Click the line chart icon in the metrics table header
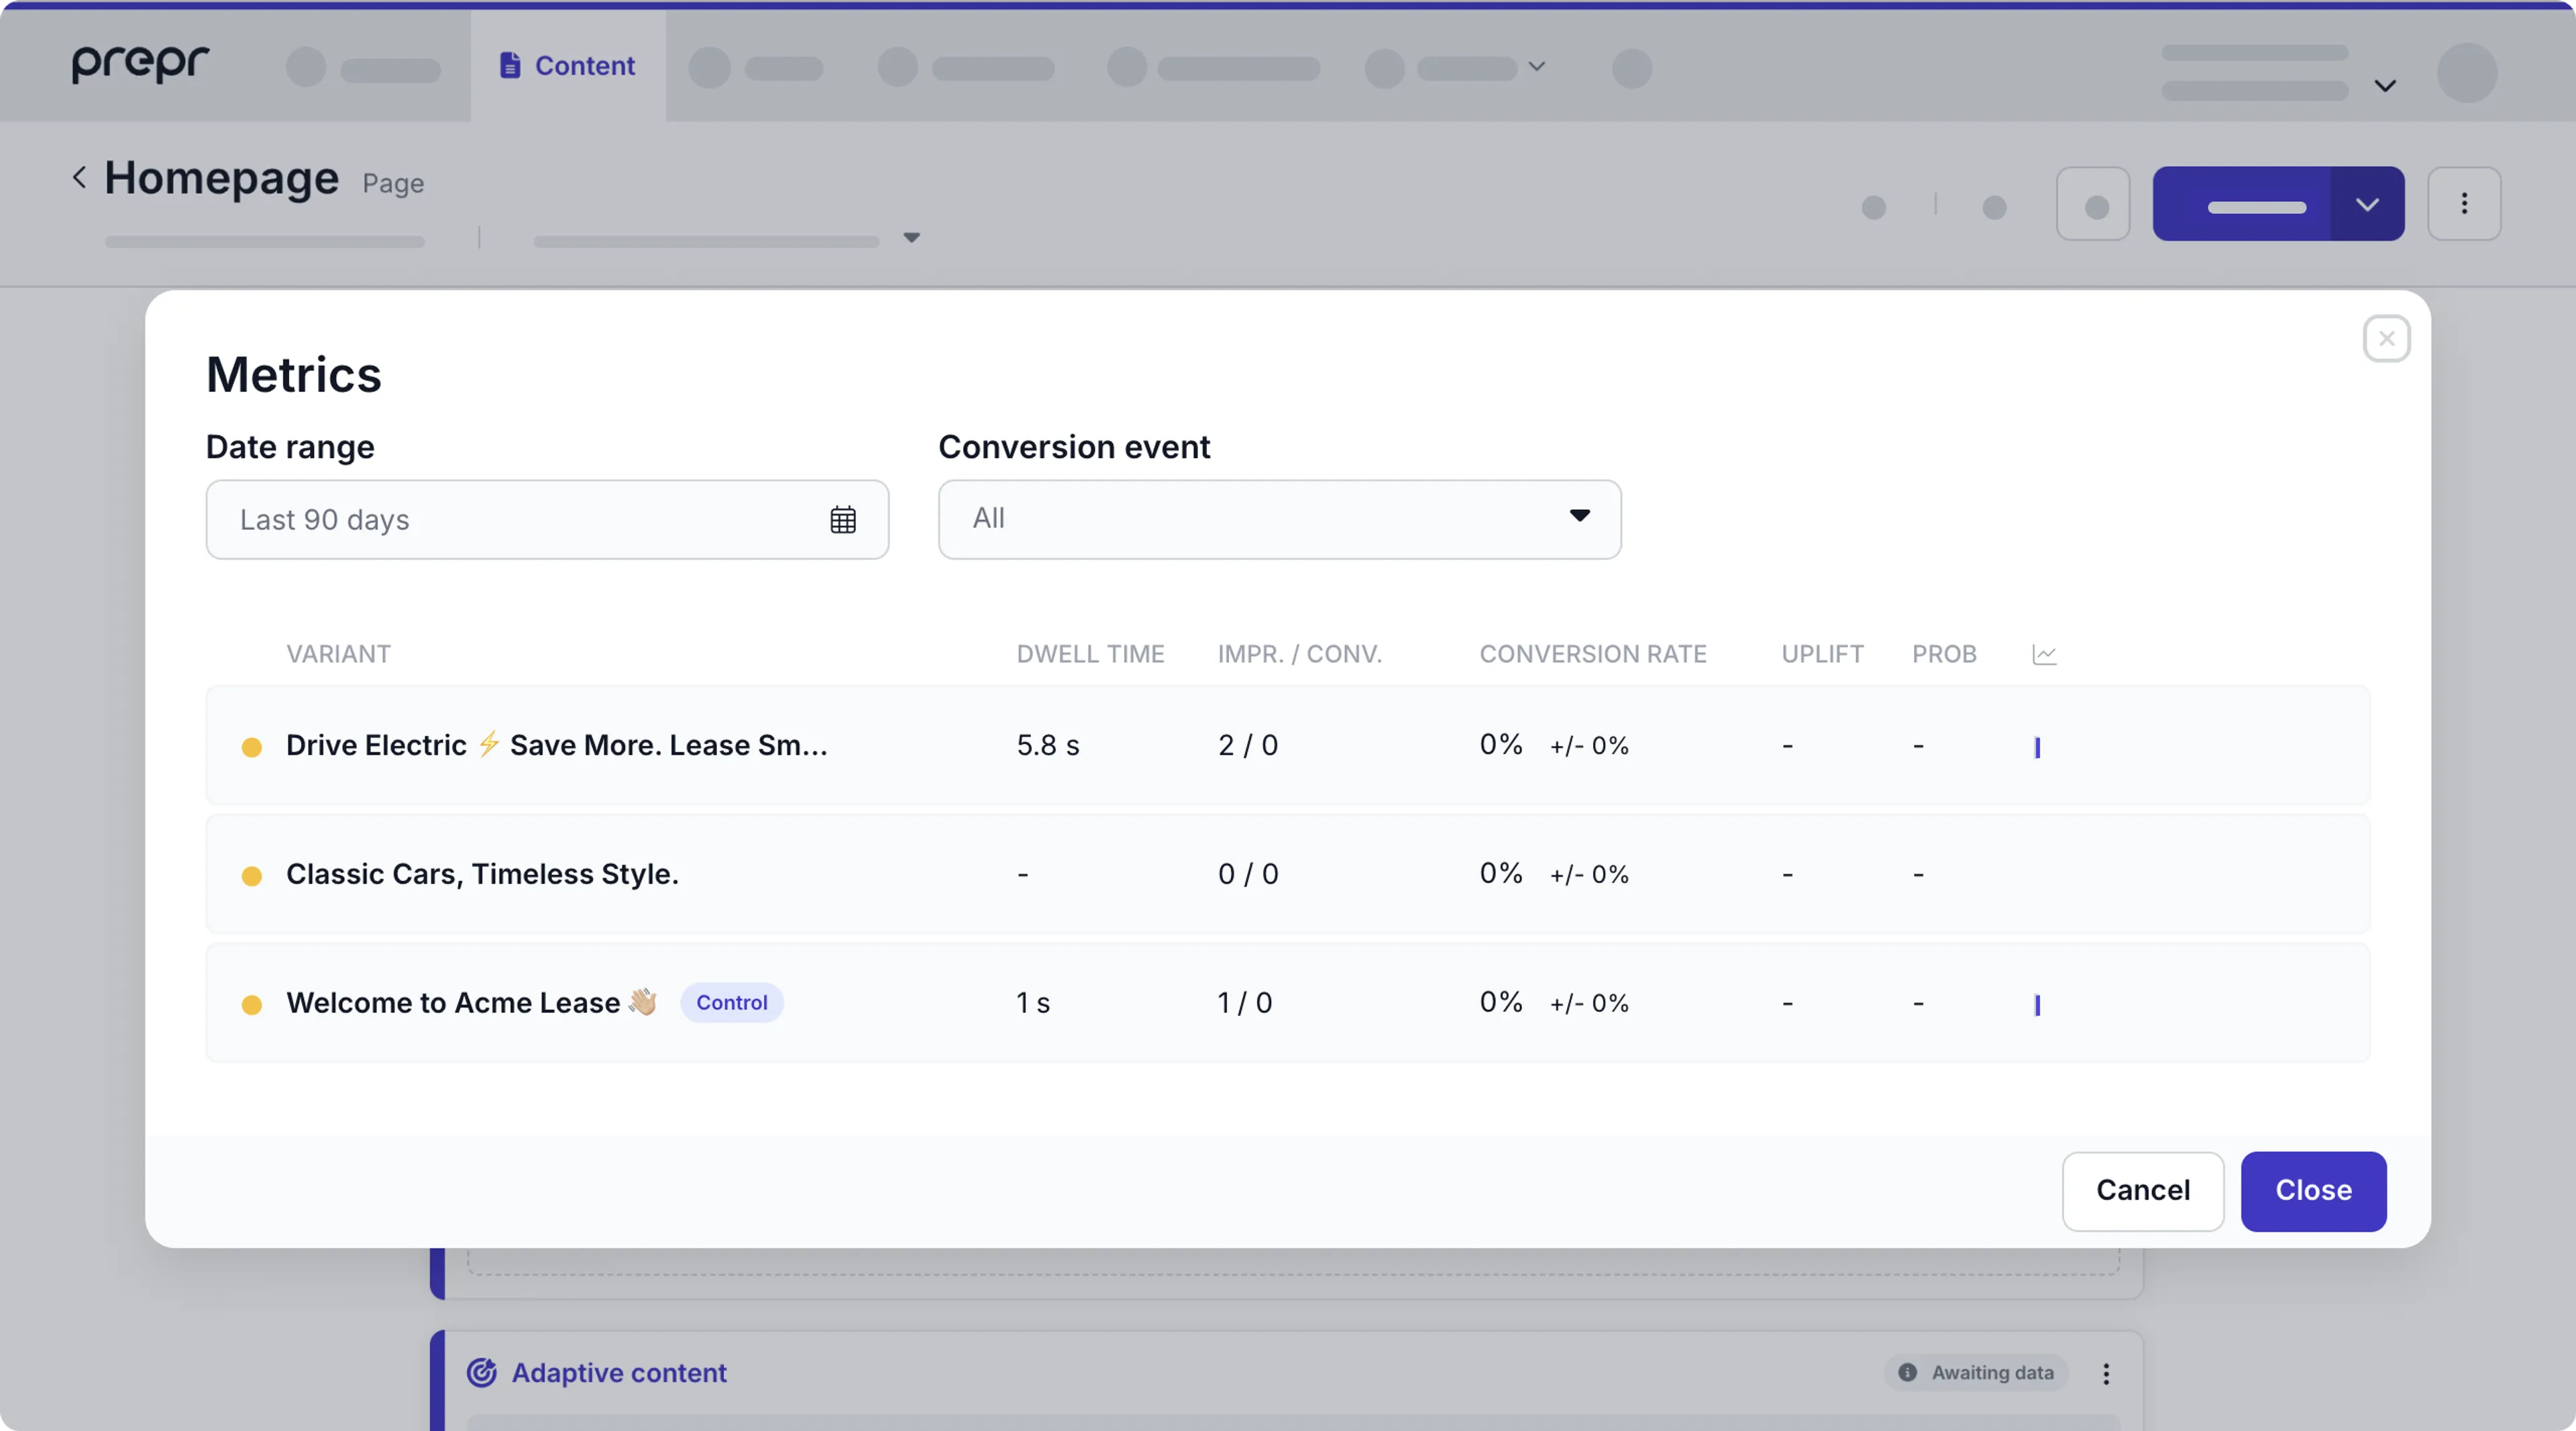 [2044, 654]
